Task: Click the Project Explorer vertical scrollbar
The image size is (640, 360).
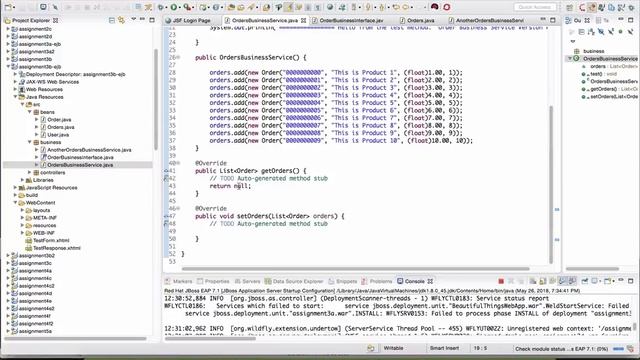Action: (x=156, y=99)
